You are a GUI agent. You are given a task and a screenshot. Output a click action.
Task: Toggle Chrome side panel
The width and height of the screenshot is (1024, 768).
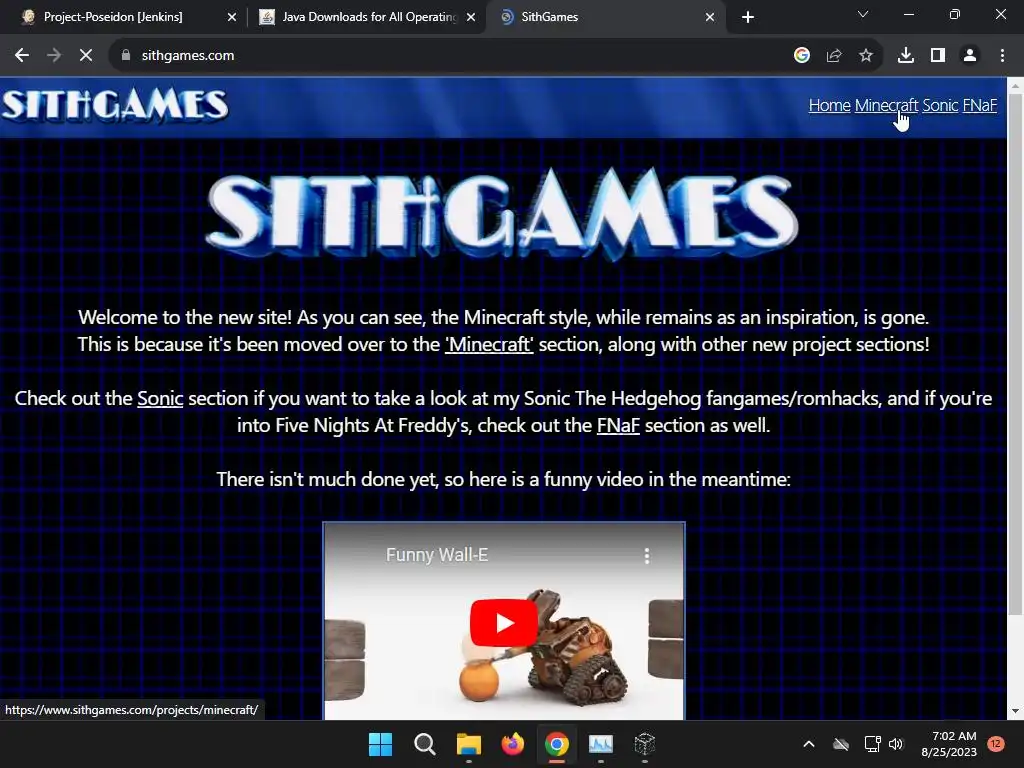(x=938, y=56)
